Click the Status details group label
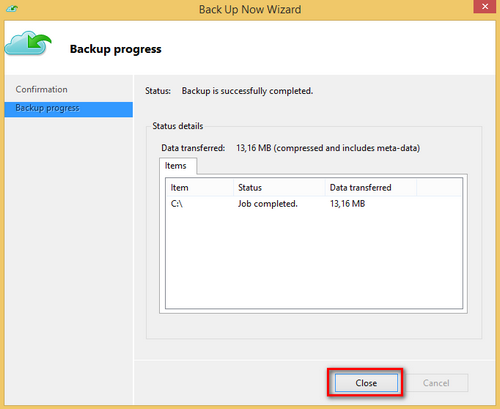500x409 pixels. coord(178,126)
